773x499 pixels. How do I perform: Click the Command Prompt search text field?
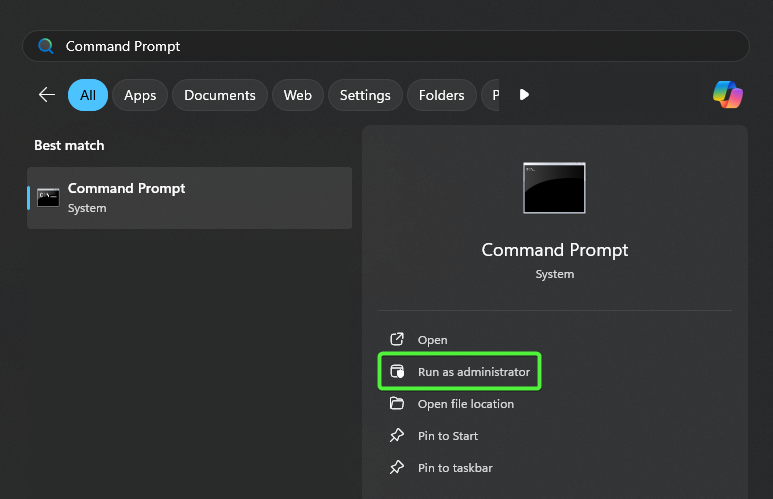400,46
